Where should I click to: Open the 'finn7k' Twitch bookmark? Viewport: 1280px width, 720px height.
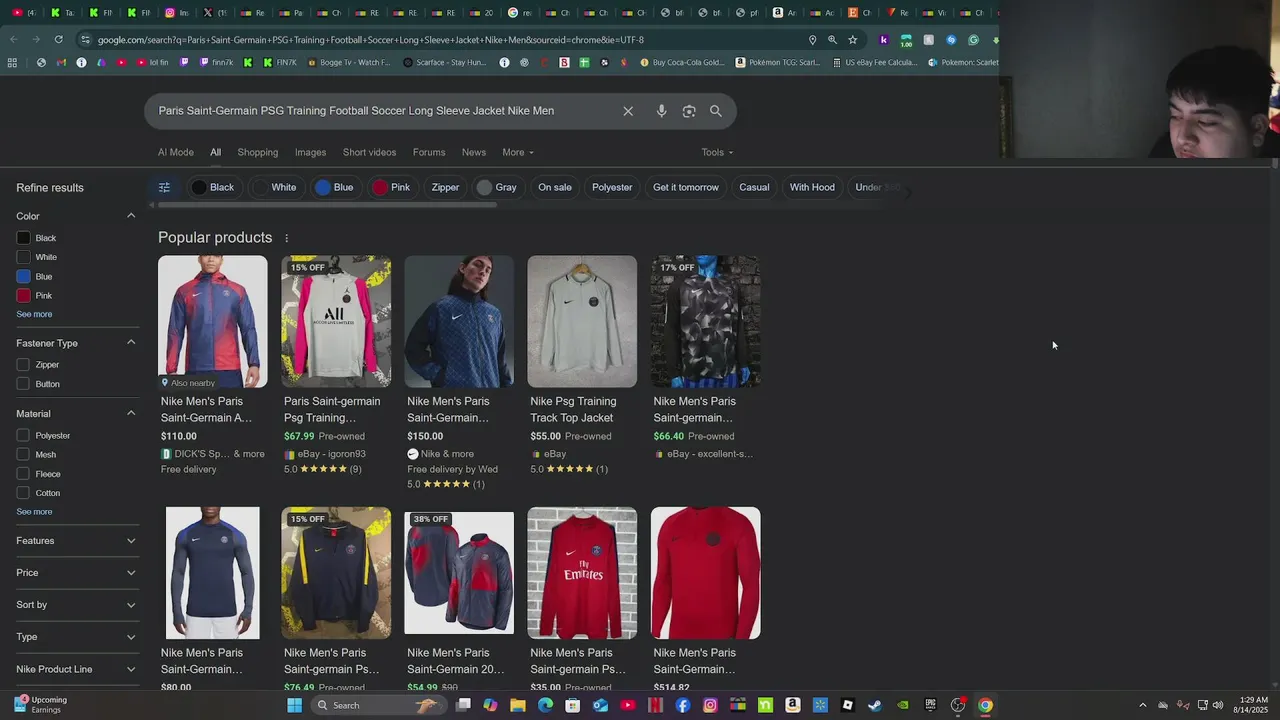pyautogui.click(x=218, y=62)
